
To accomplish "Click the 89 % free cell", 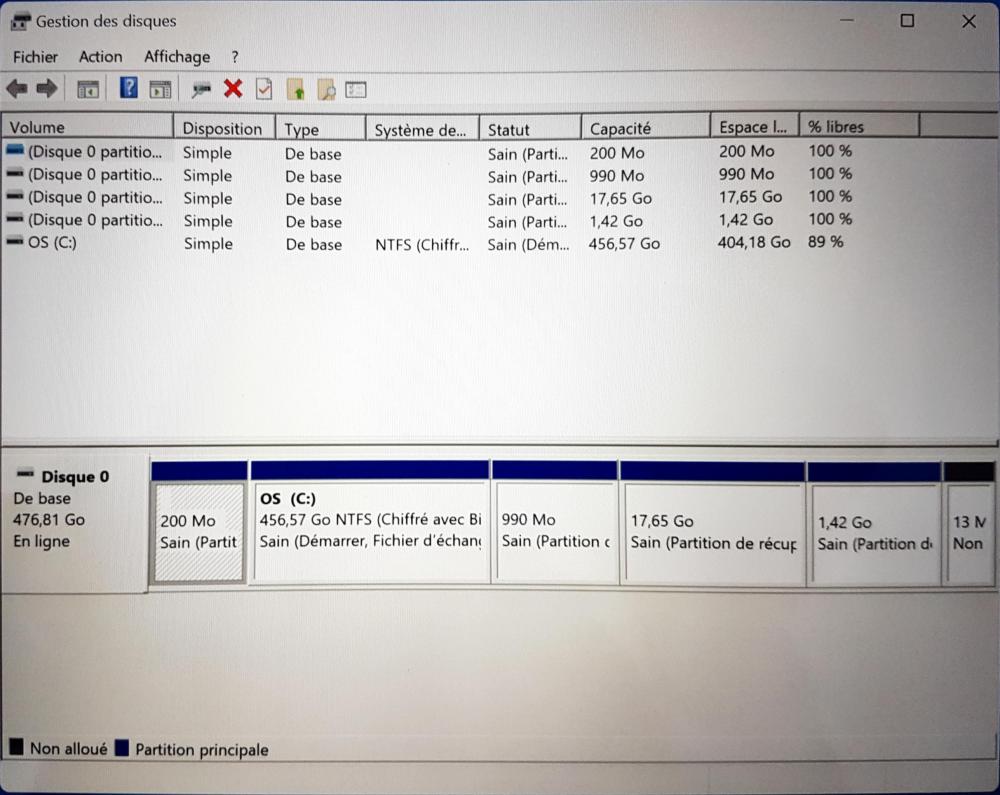I will pos(825,242).
